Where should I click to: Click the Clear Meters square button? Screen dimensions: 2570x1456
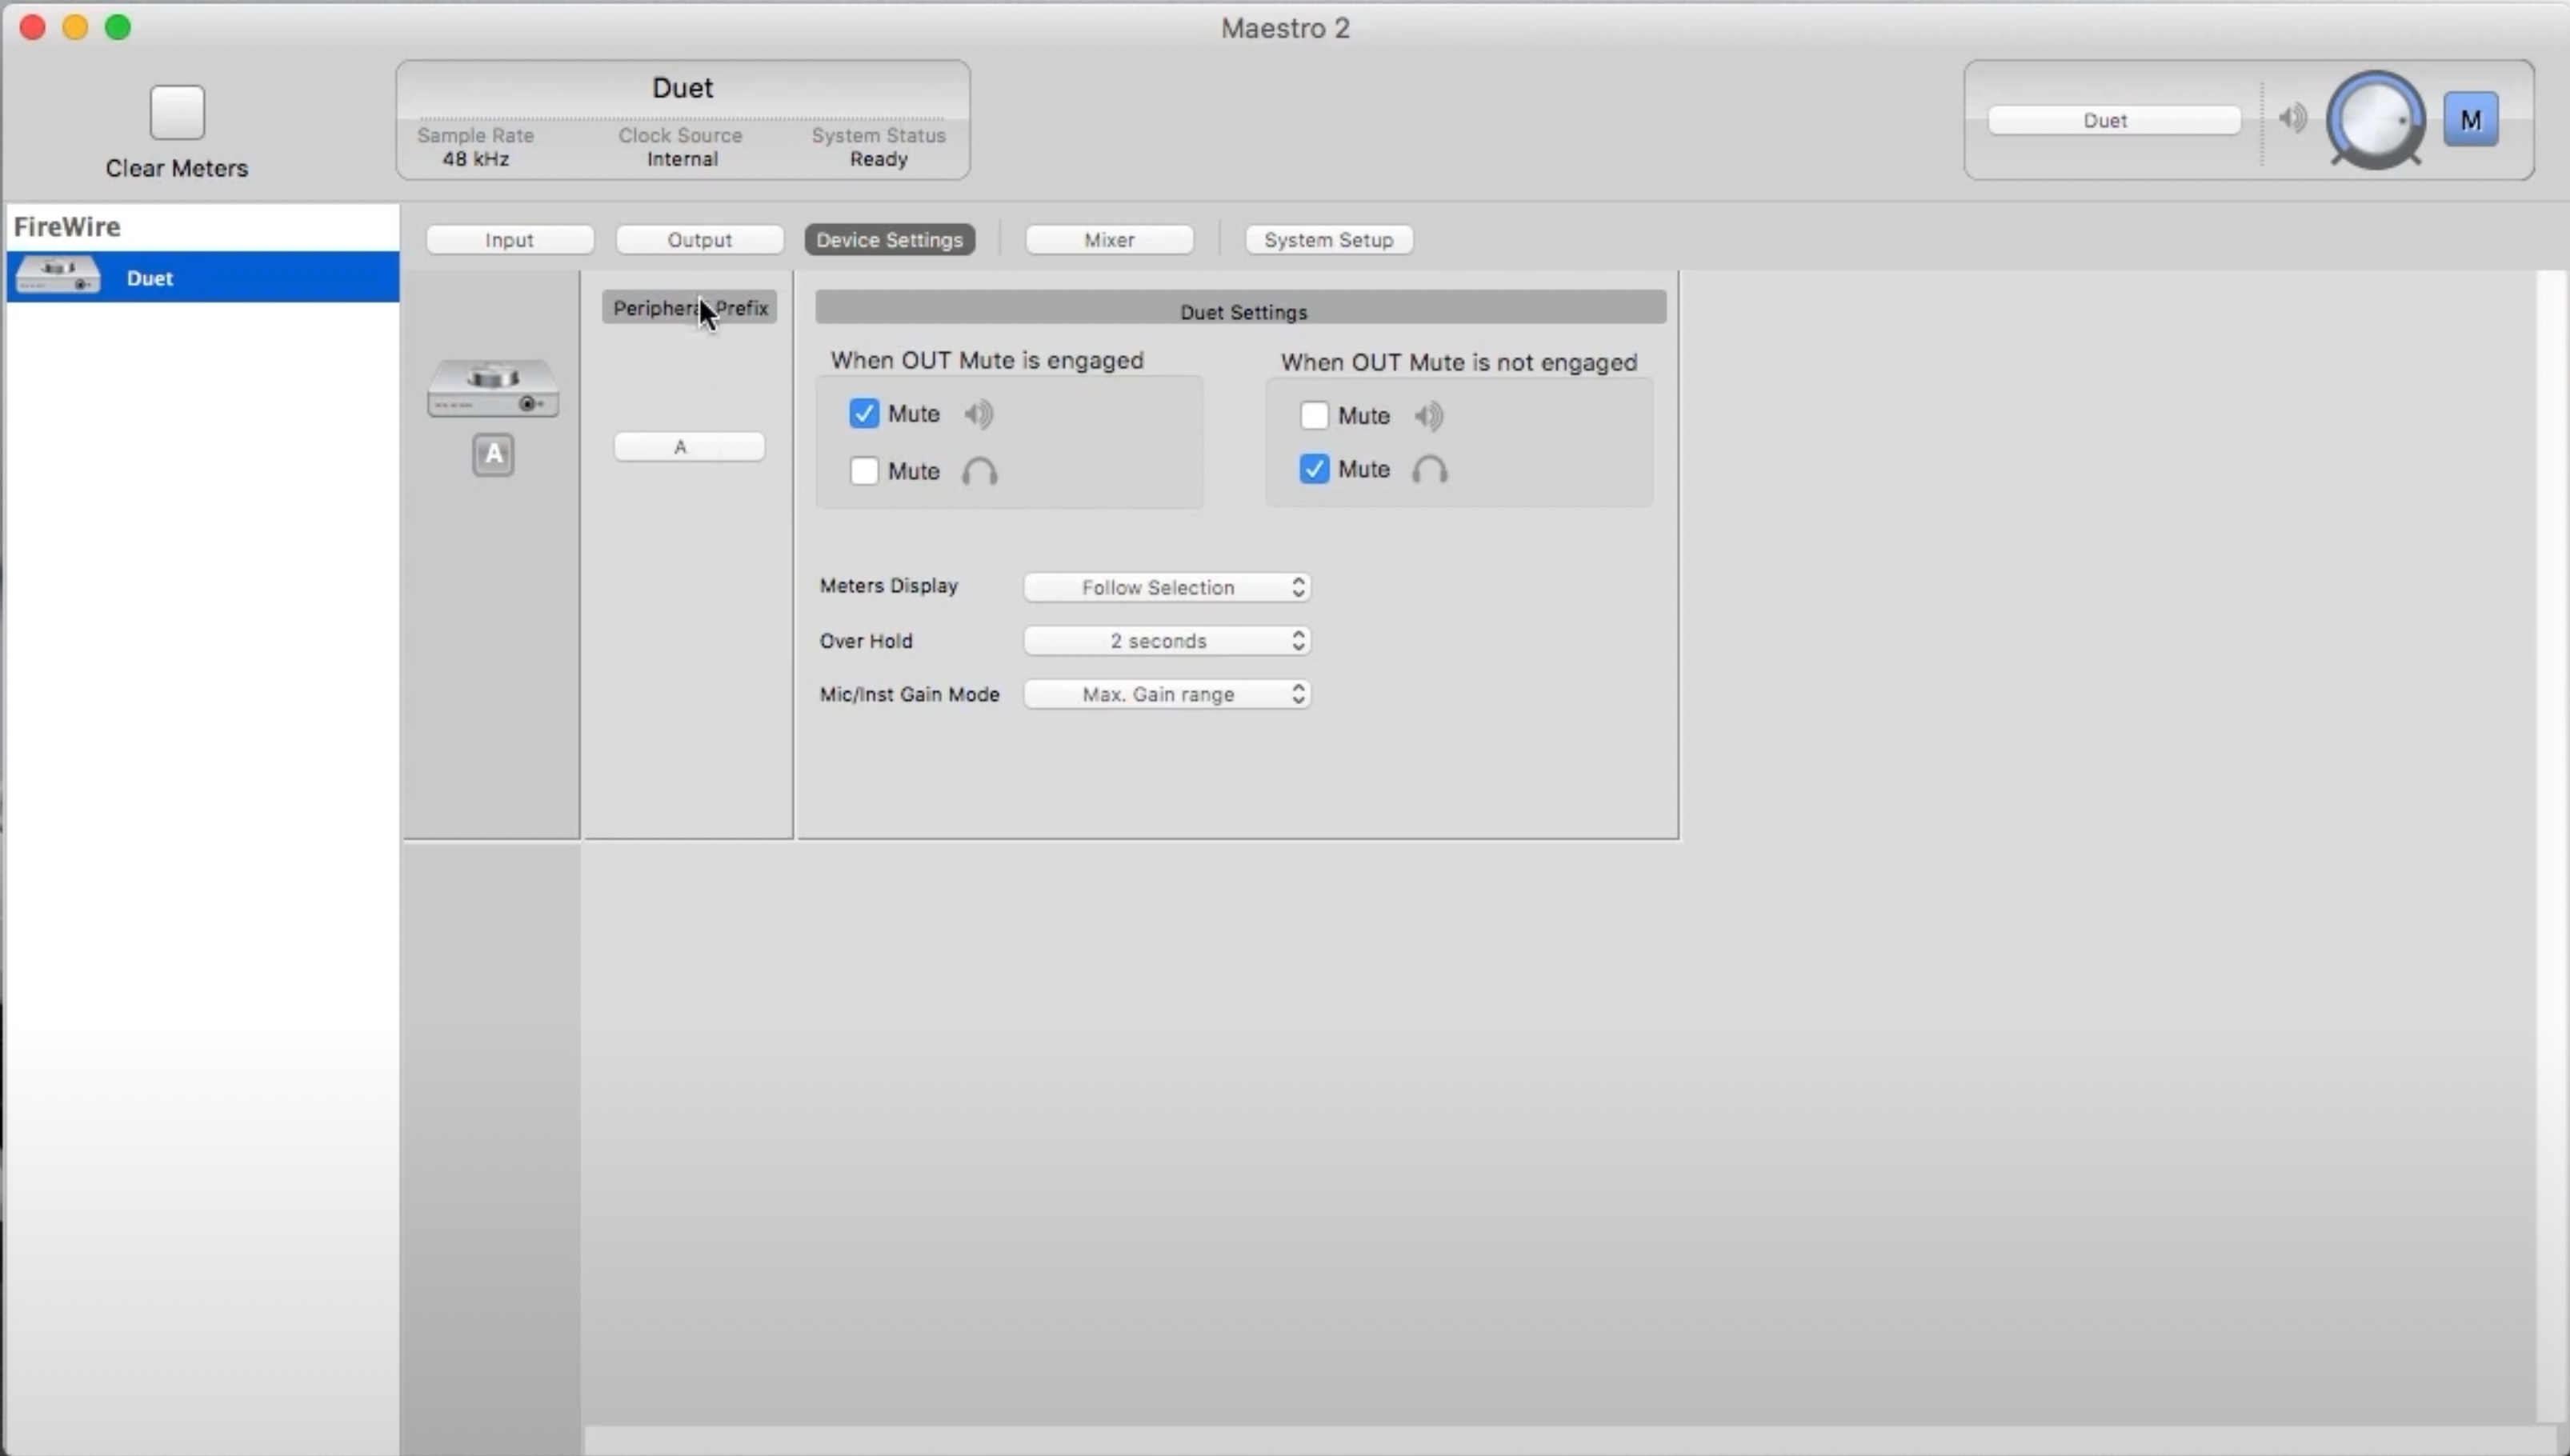[x=177, y=112]
